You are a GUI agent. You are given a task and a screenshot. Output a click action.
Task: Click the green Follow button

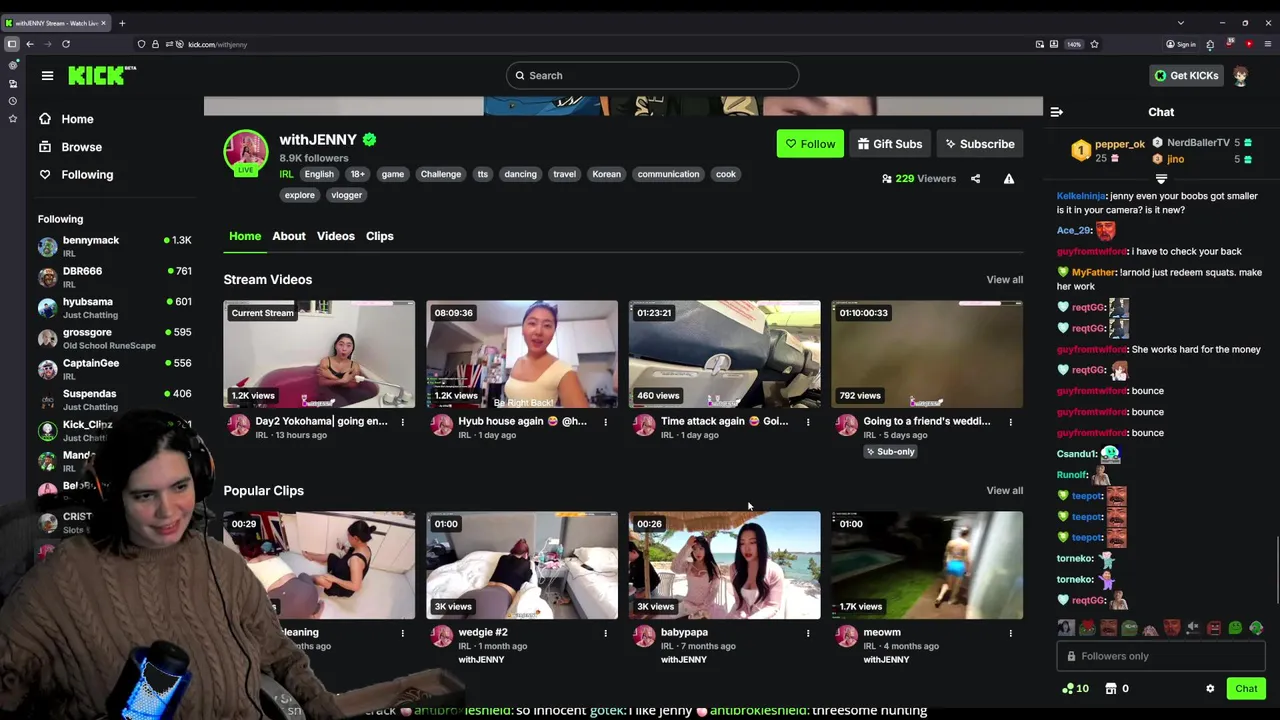(810, 144)
